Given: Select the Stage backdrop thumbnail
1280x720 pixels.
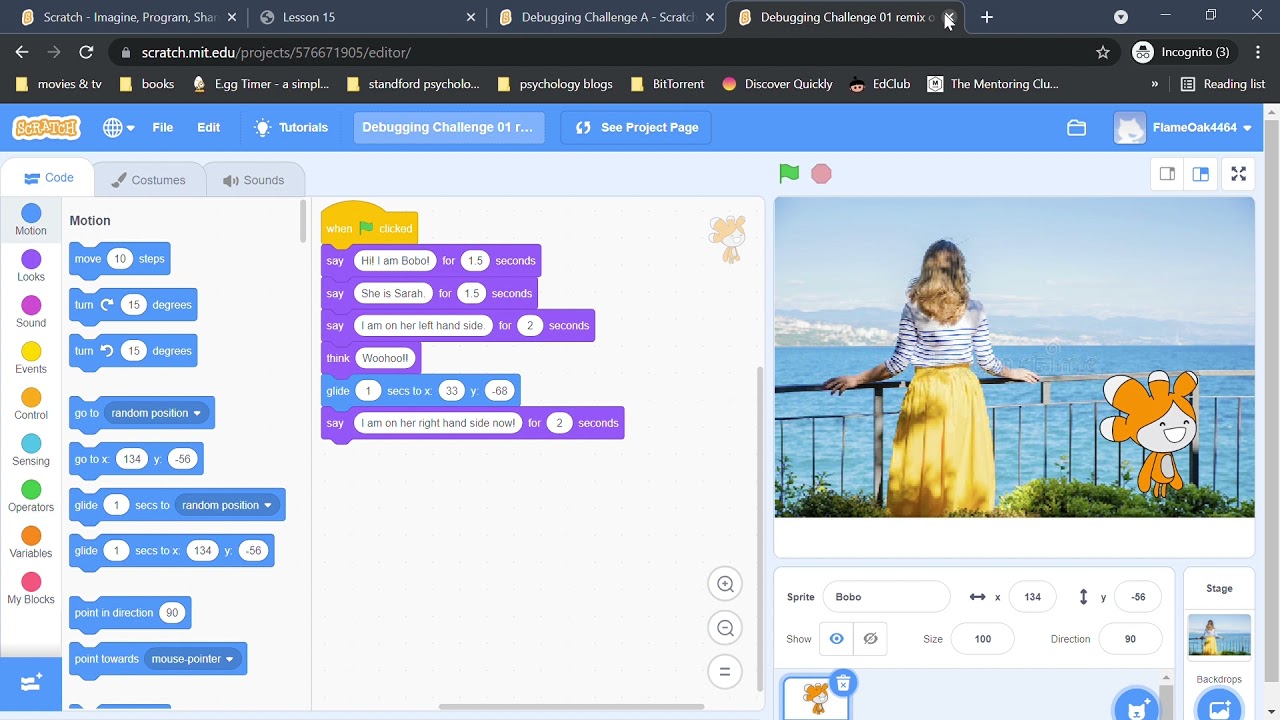Looking at the screenshot, I should [x=1219, y=636].
